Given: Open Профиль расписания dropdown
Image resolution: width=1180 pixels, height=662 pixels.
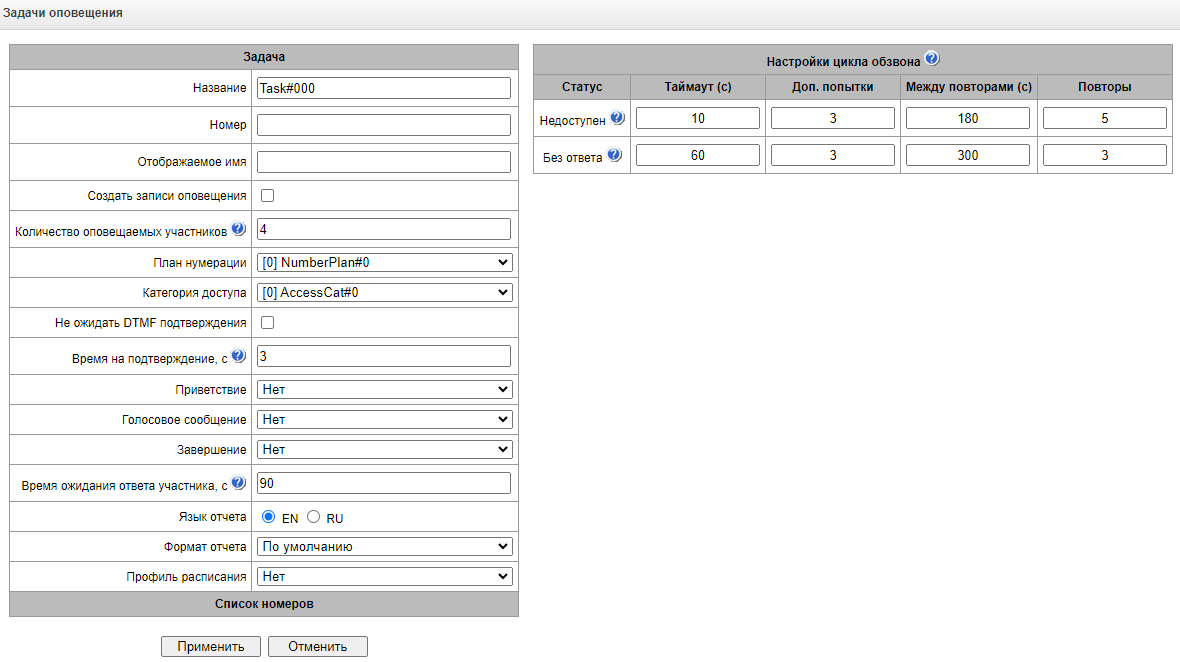Looking at the screenshot, I should 385,576.
